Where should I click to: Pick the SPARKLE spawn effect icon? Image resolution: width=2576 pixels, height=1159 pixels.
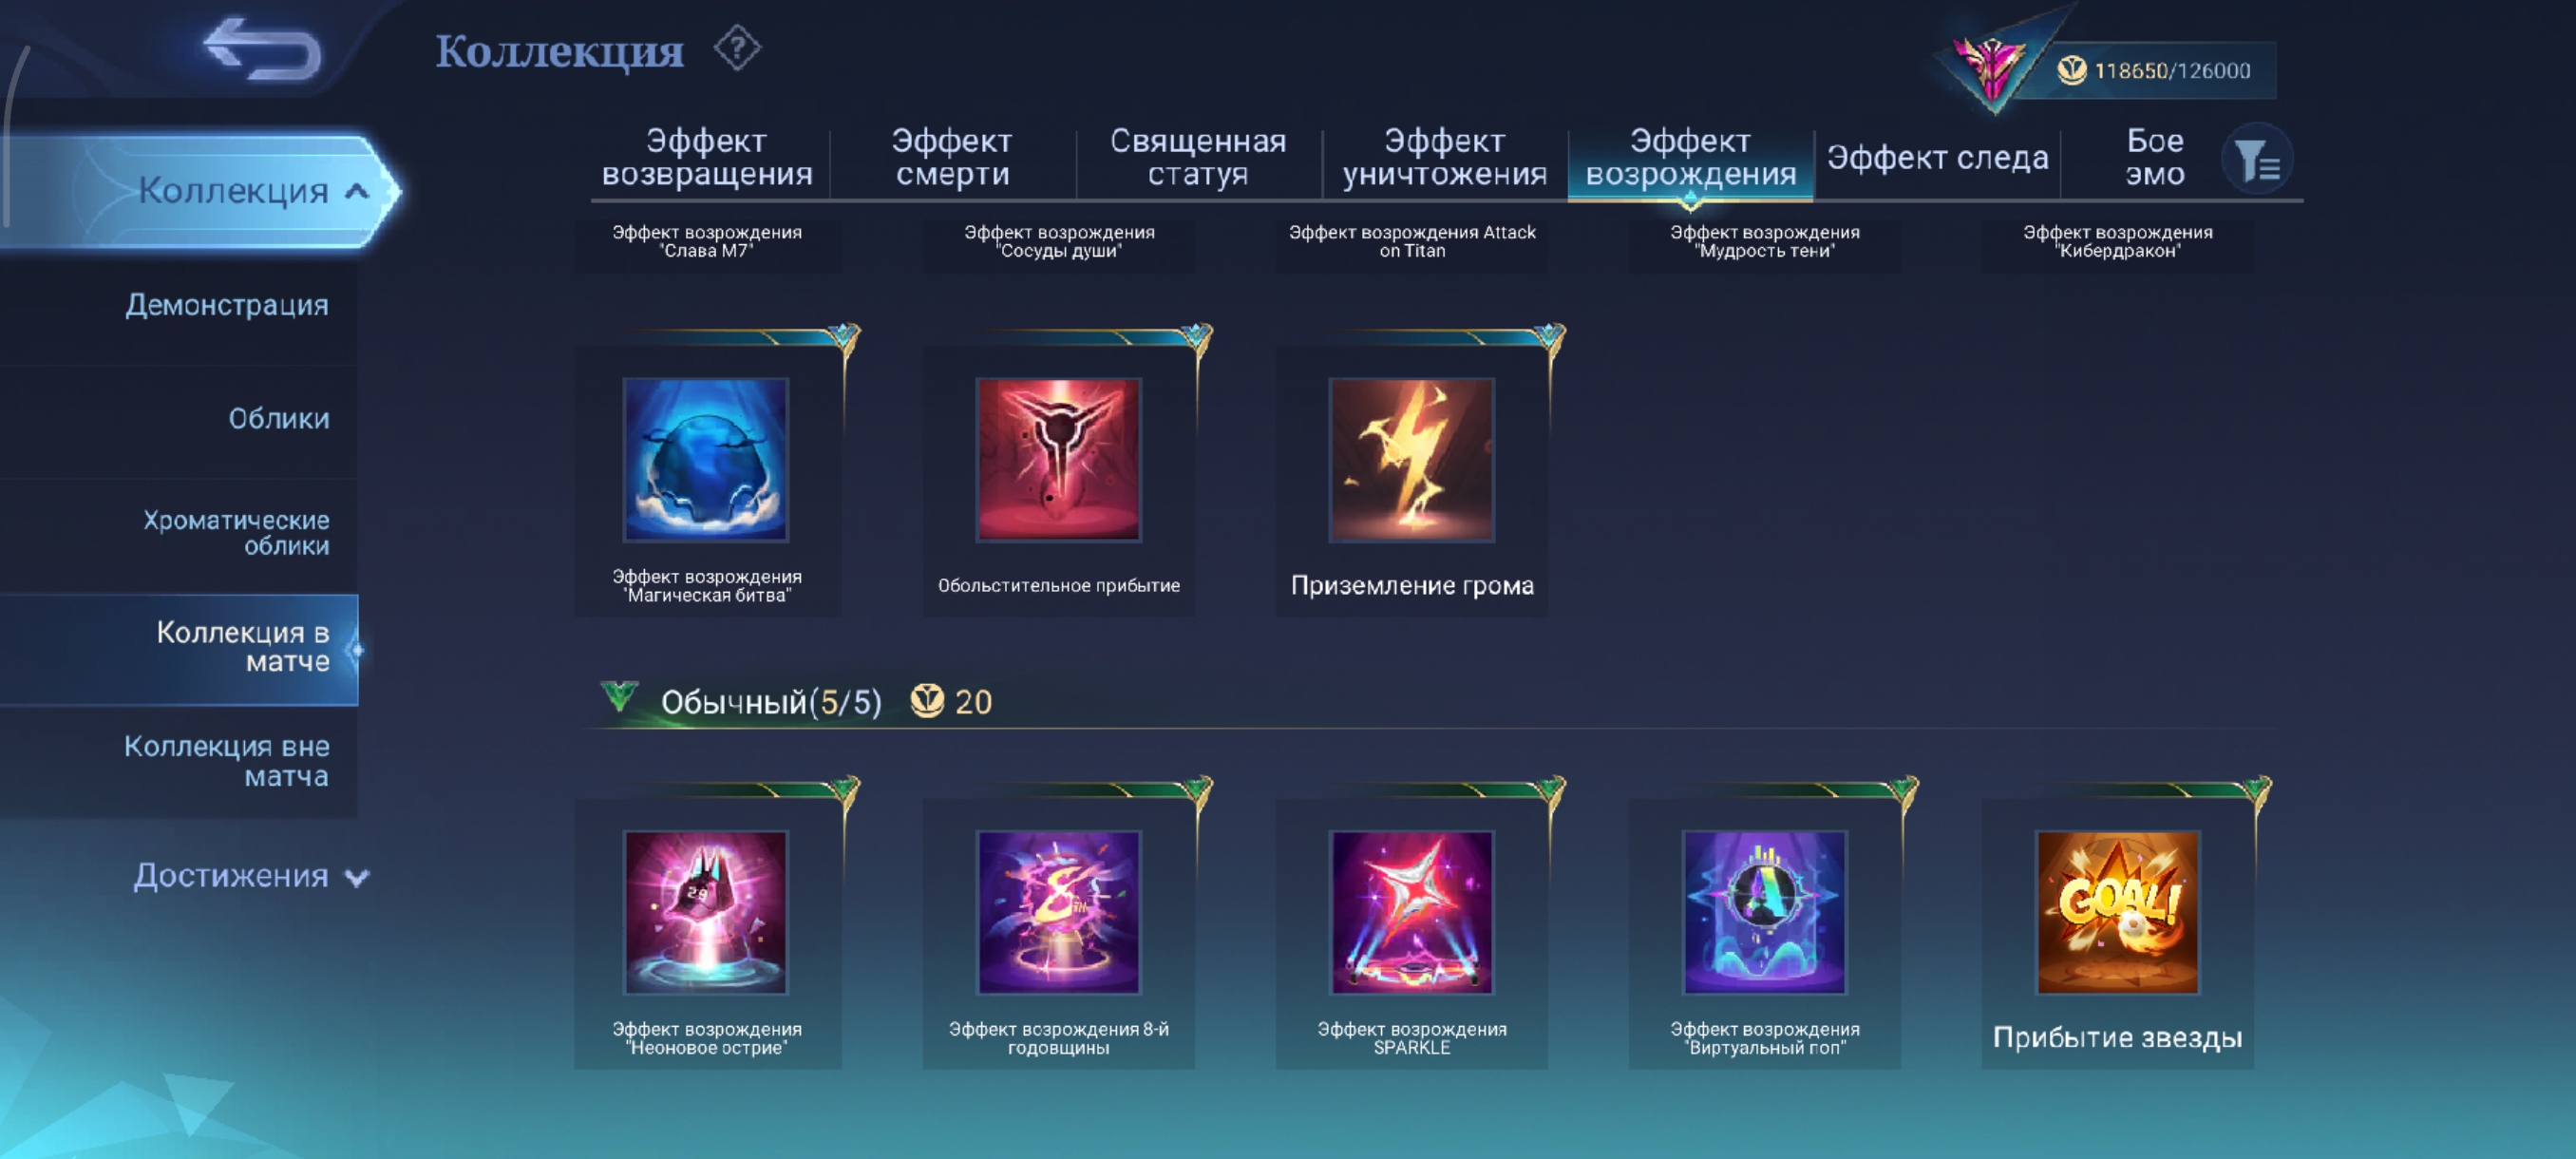(1411, 912)
